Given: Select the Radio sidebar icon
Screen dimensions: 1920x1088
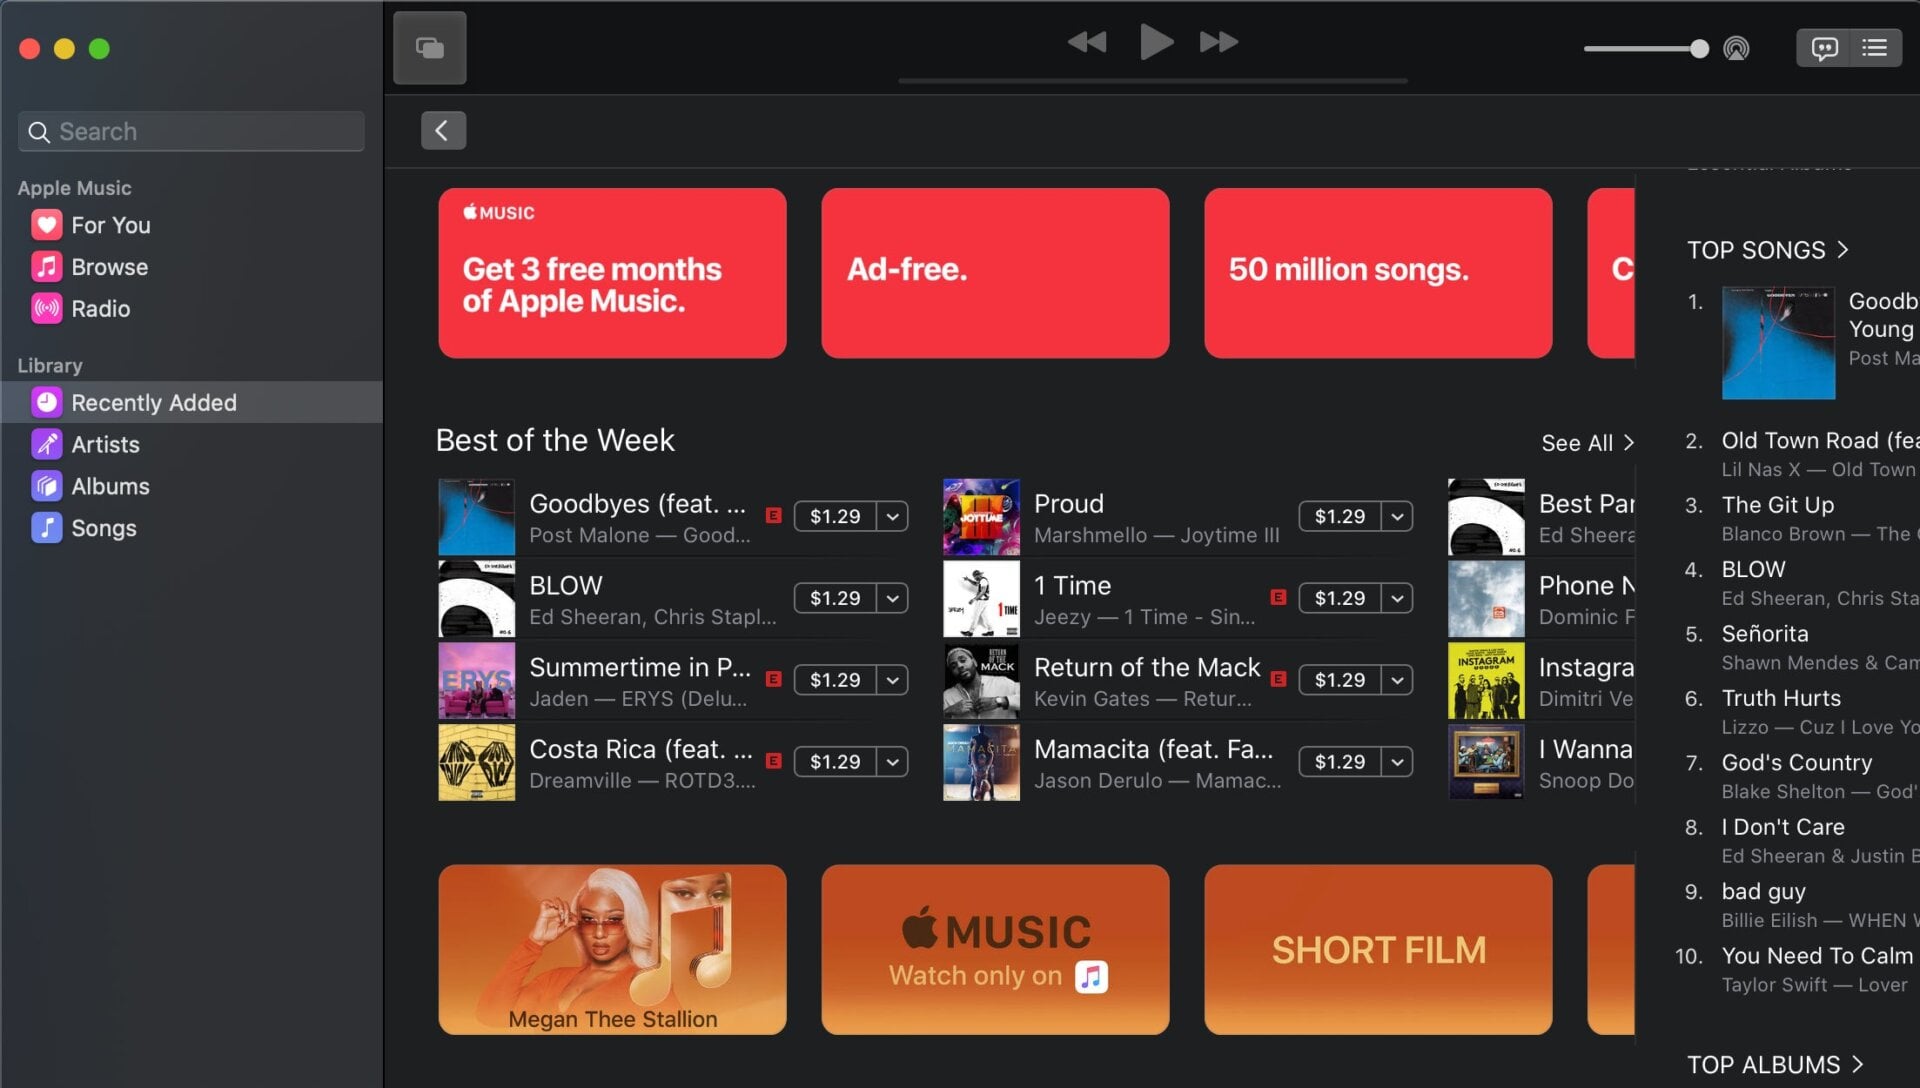Looking at the screenshot, I should pos(46,308).
